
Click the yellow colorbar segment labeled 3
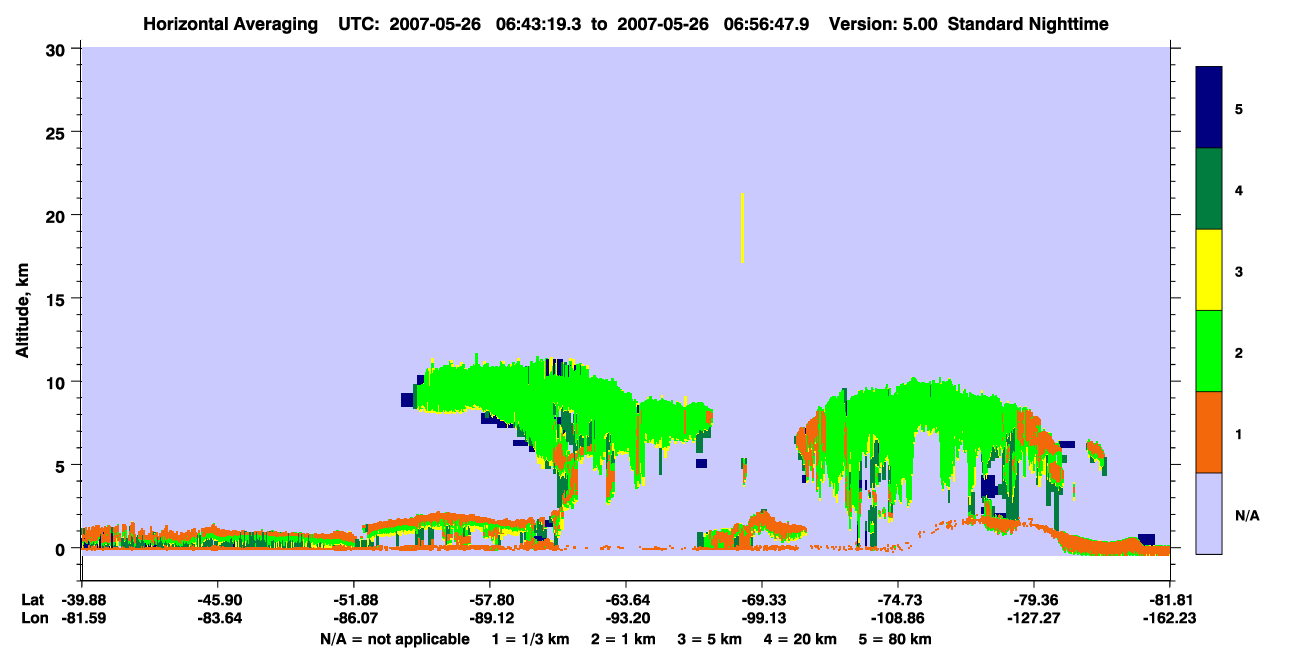[x=1209, y=270]
